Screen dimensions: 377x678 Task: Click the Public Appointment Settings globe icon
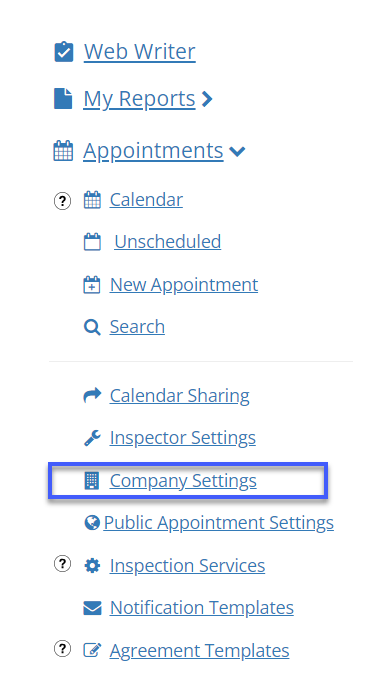[x=92, y=522]
